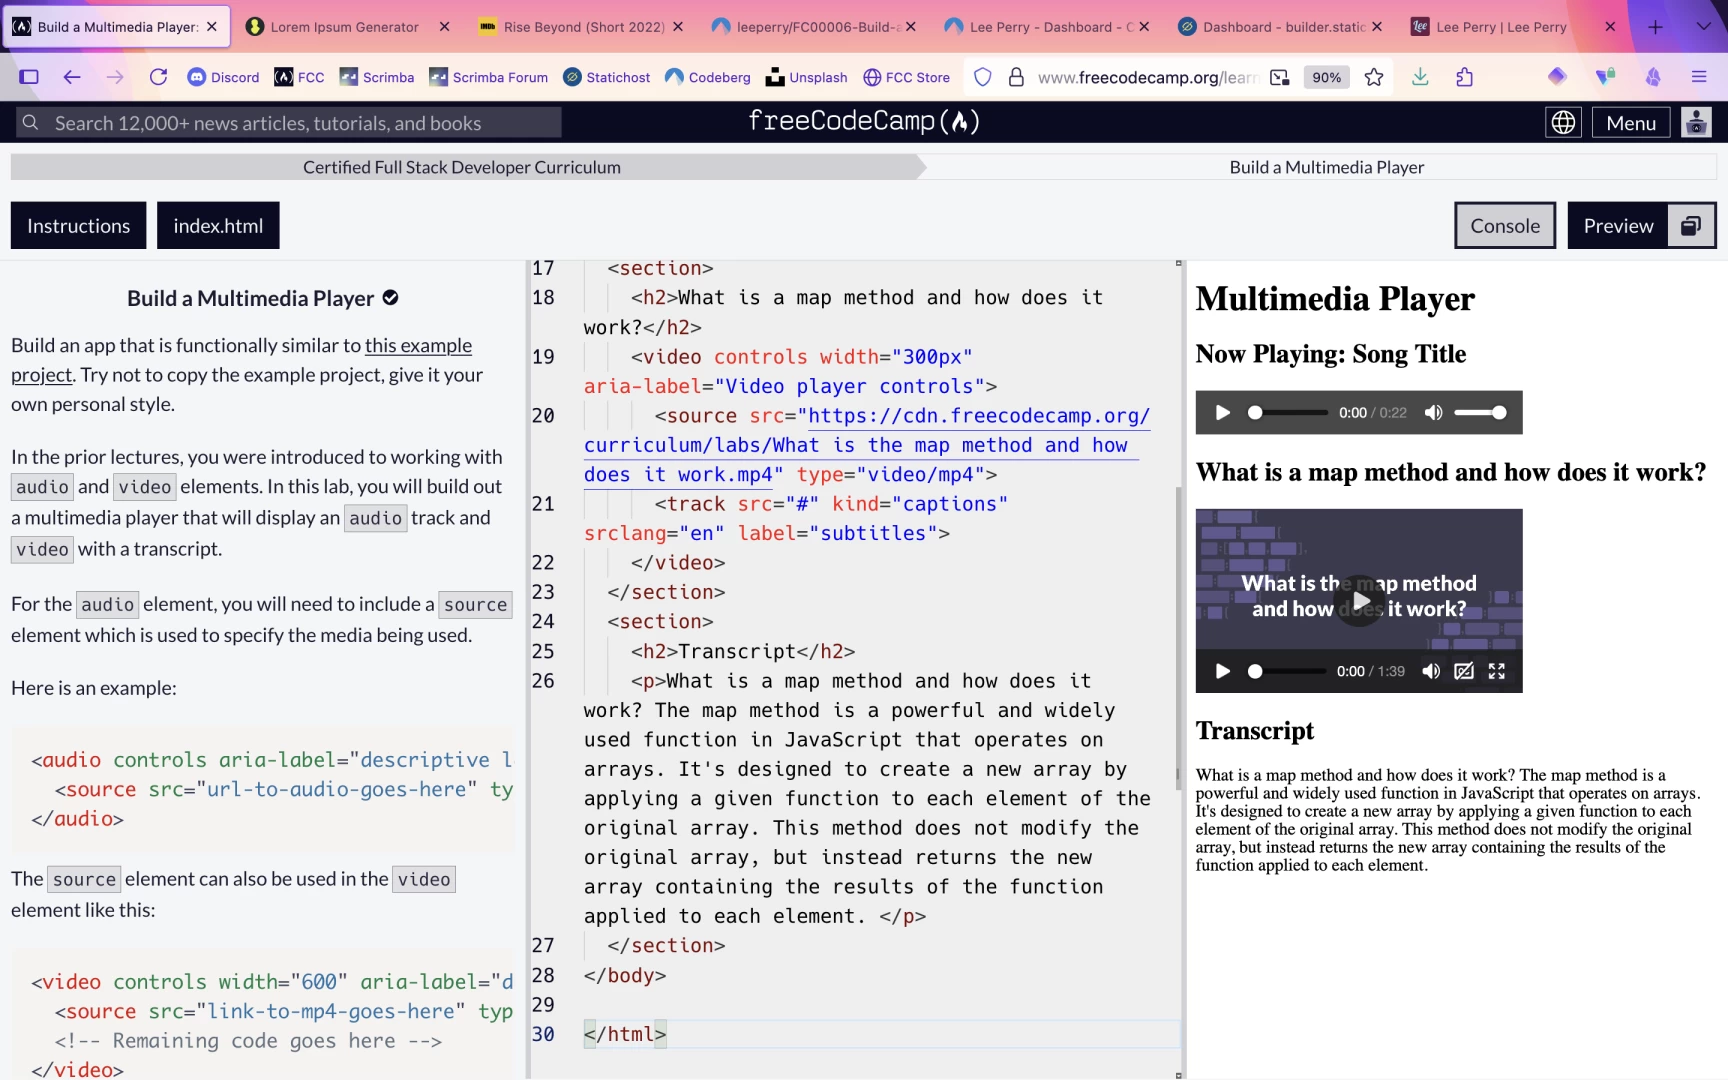
Task: Mute the audio player speaker icon
Action: tap(1432, 412)
